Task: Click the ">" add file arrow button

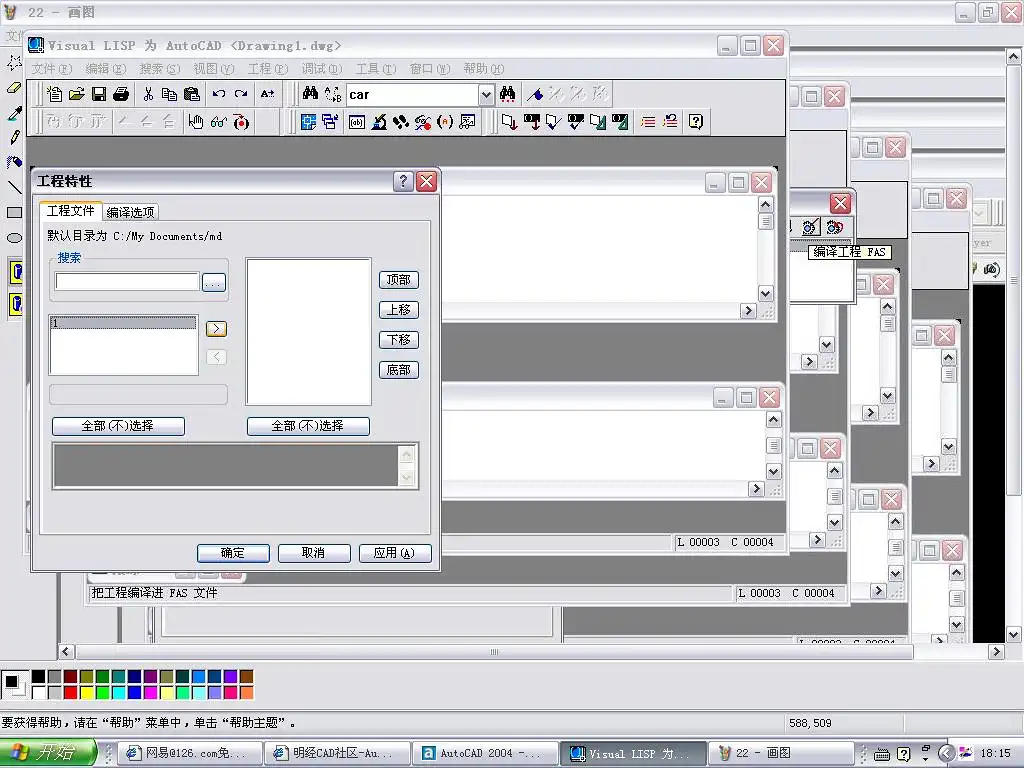Action: [x=216, y=328]
